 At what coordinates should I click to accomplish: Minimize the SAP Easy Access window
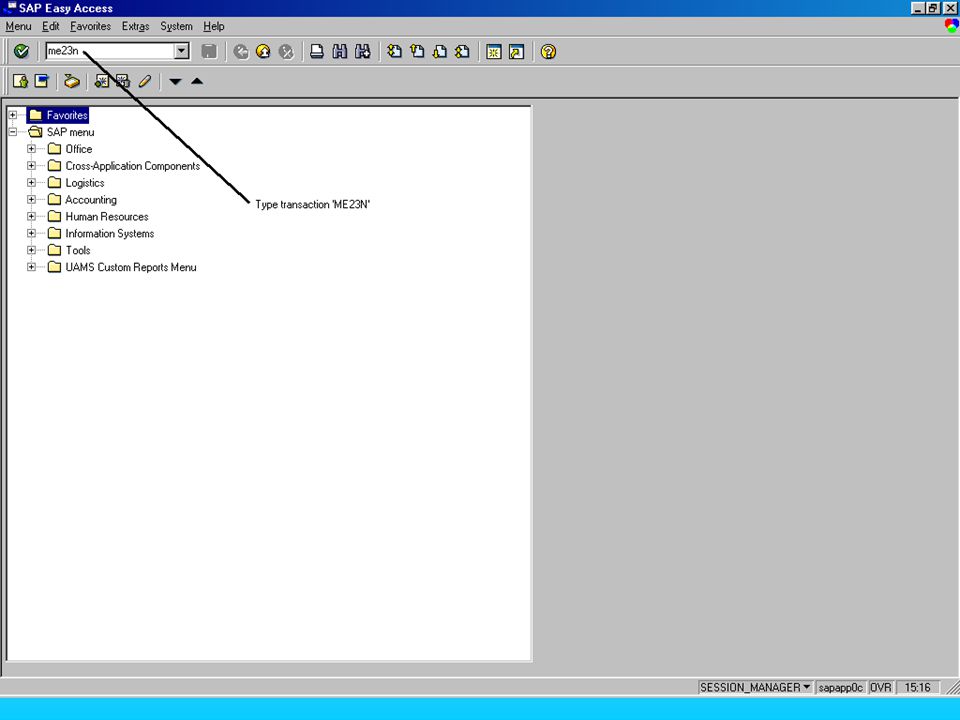[918, 8]
